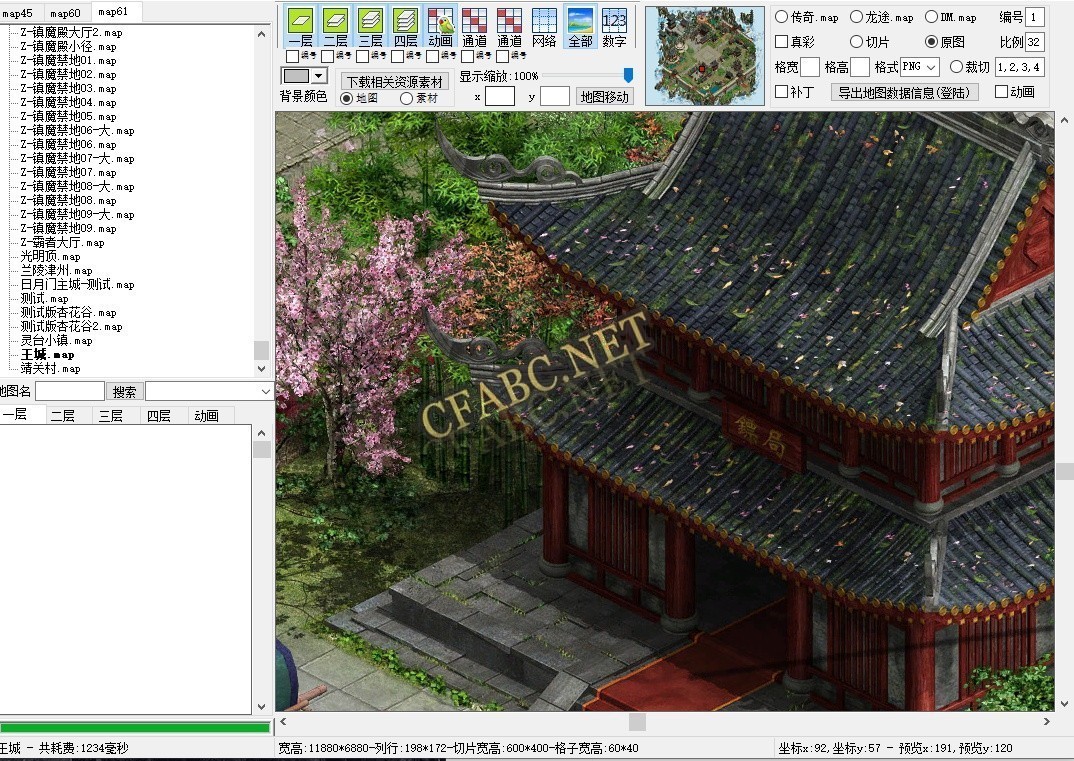
Task: Select Z-霸者大厅.map in the list
Action: tap(62, 242)
